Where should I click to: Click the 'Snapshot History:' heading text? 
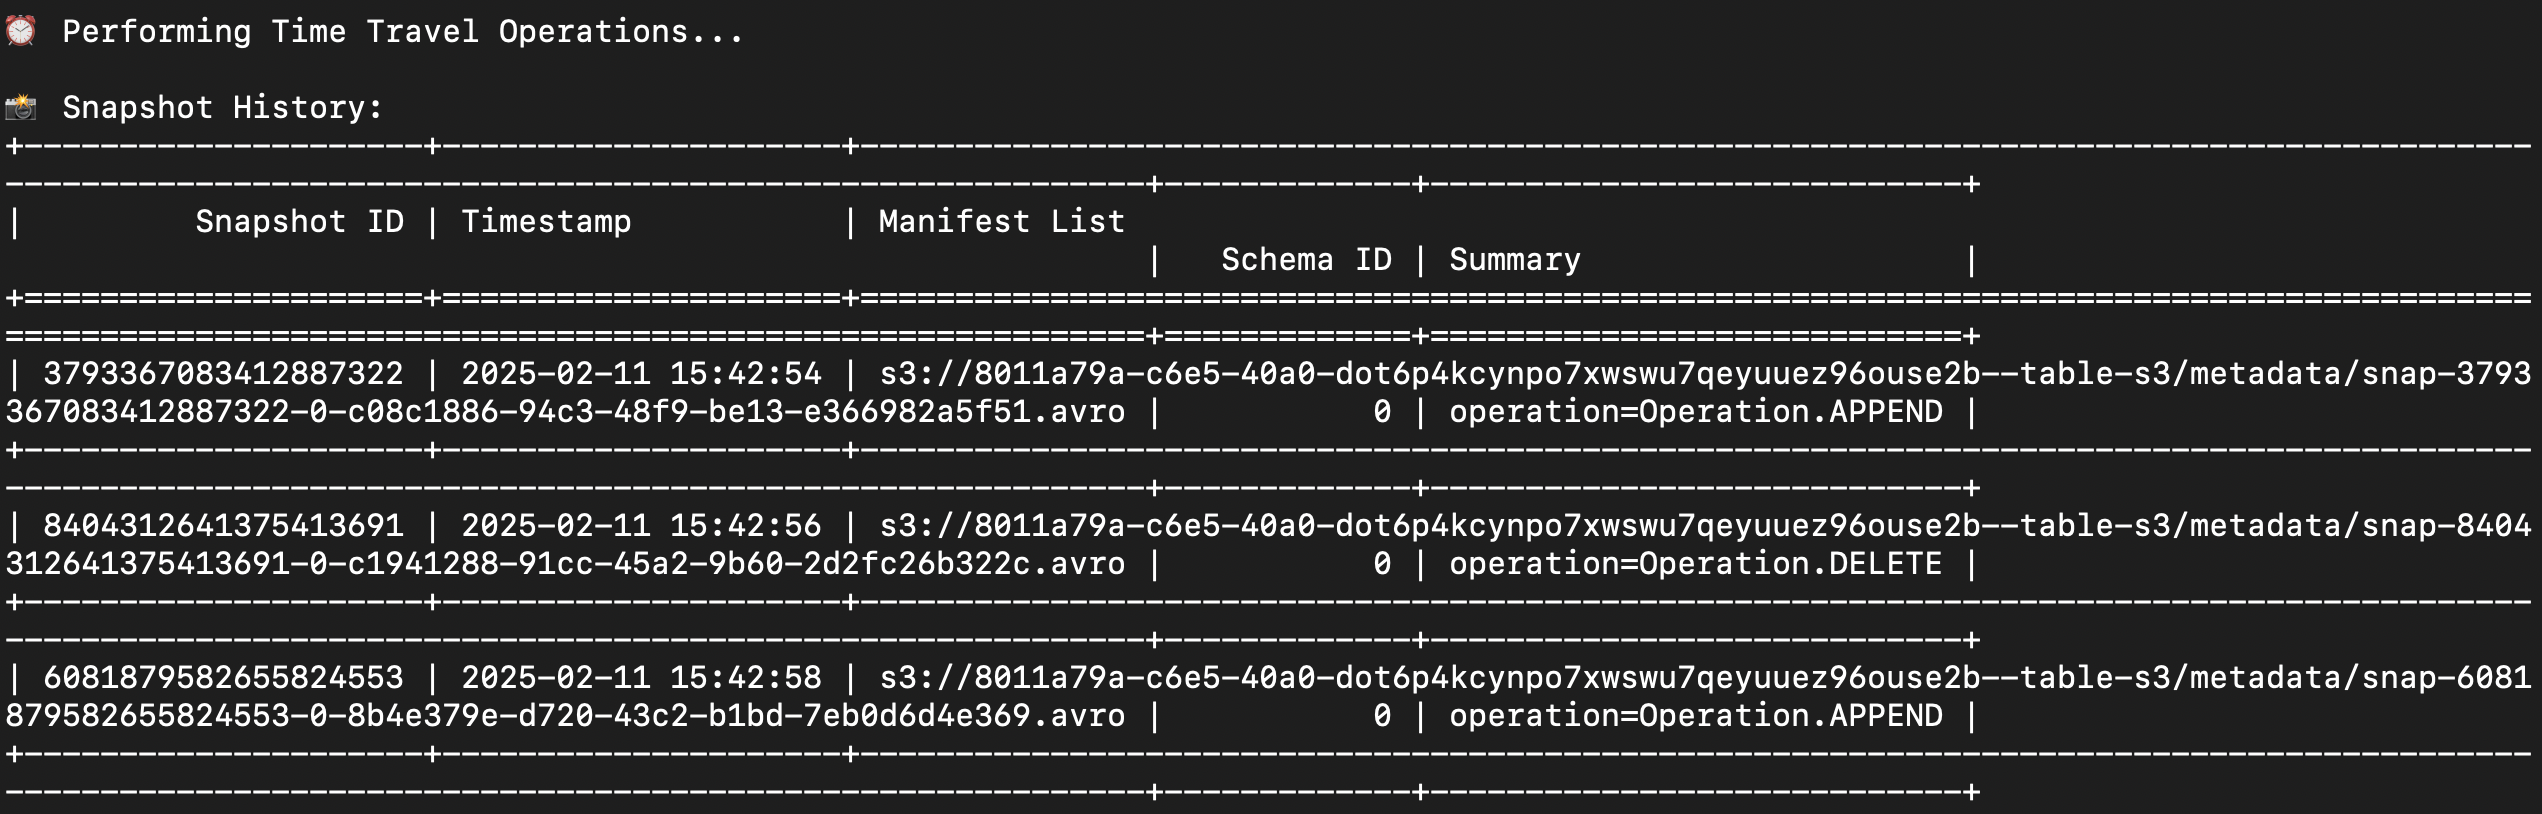coord(222,108)
